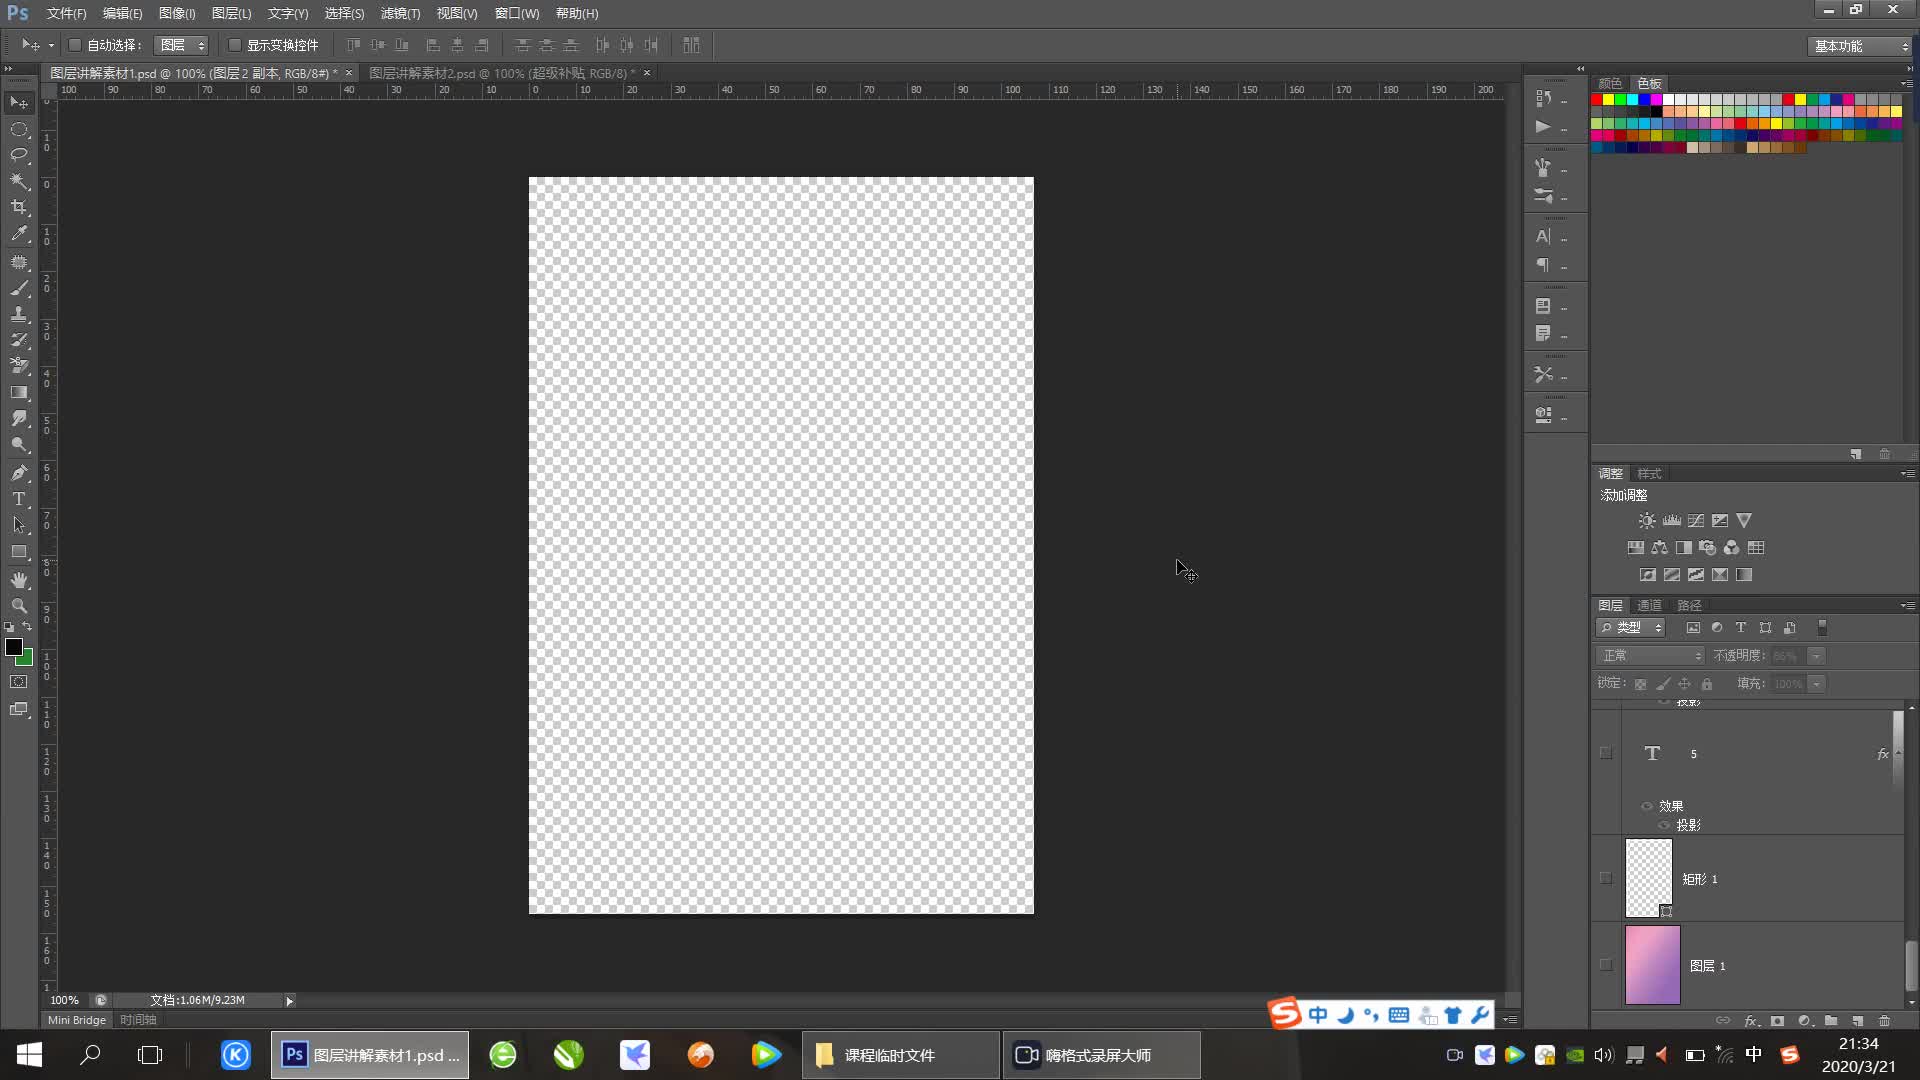The image size is (1920, 1080).
Task: Open the blend mode 正常 dropdown
Action: point(1650,656)
